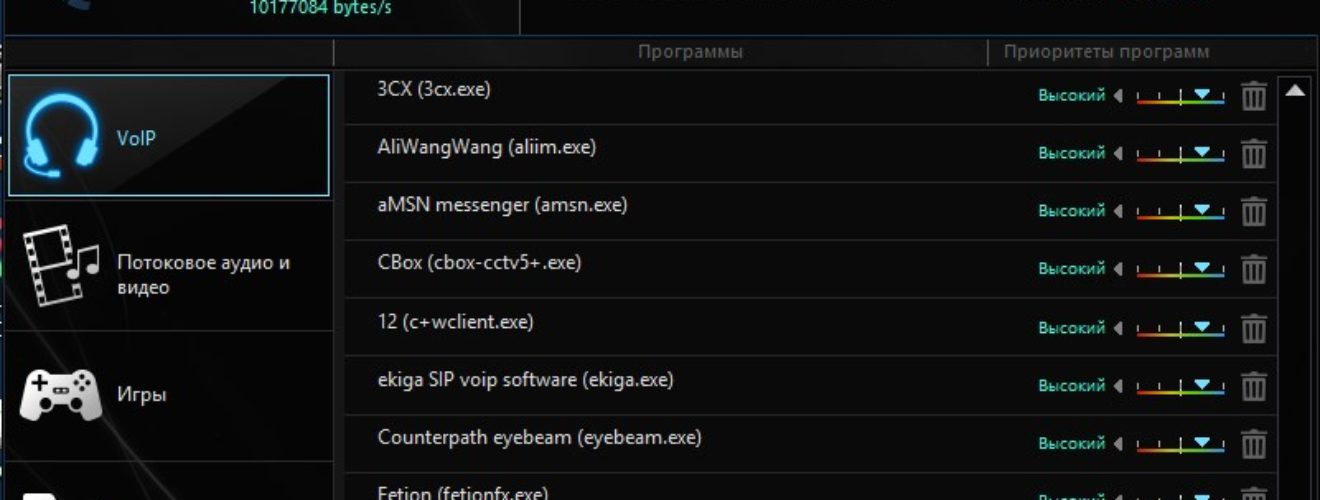This screenshot has height=500, width=1320.
Task: Click scrollbar up arrow in program list
Action: [1295, 90]
